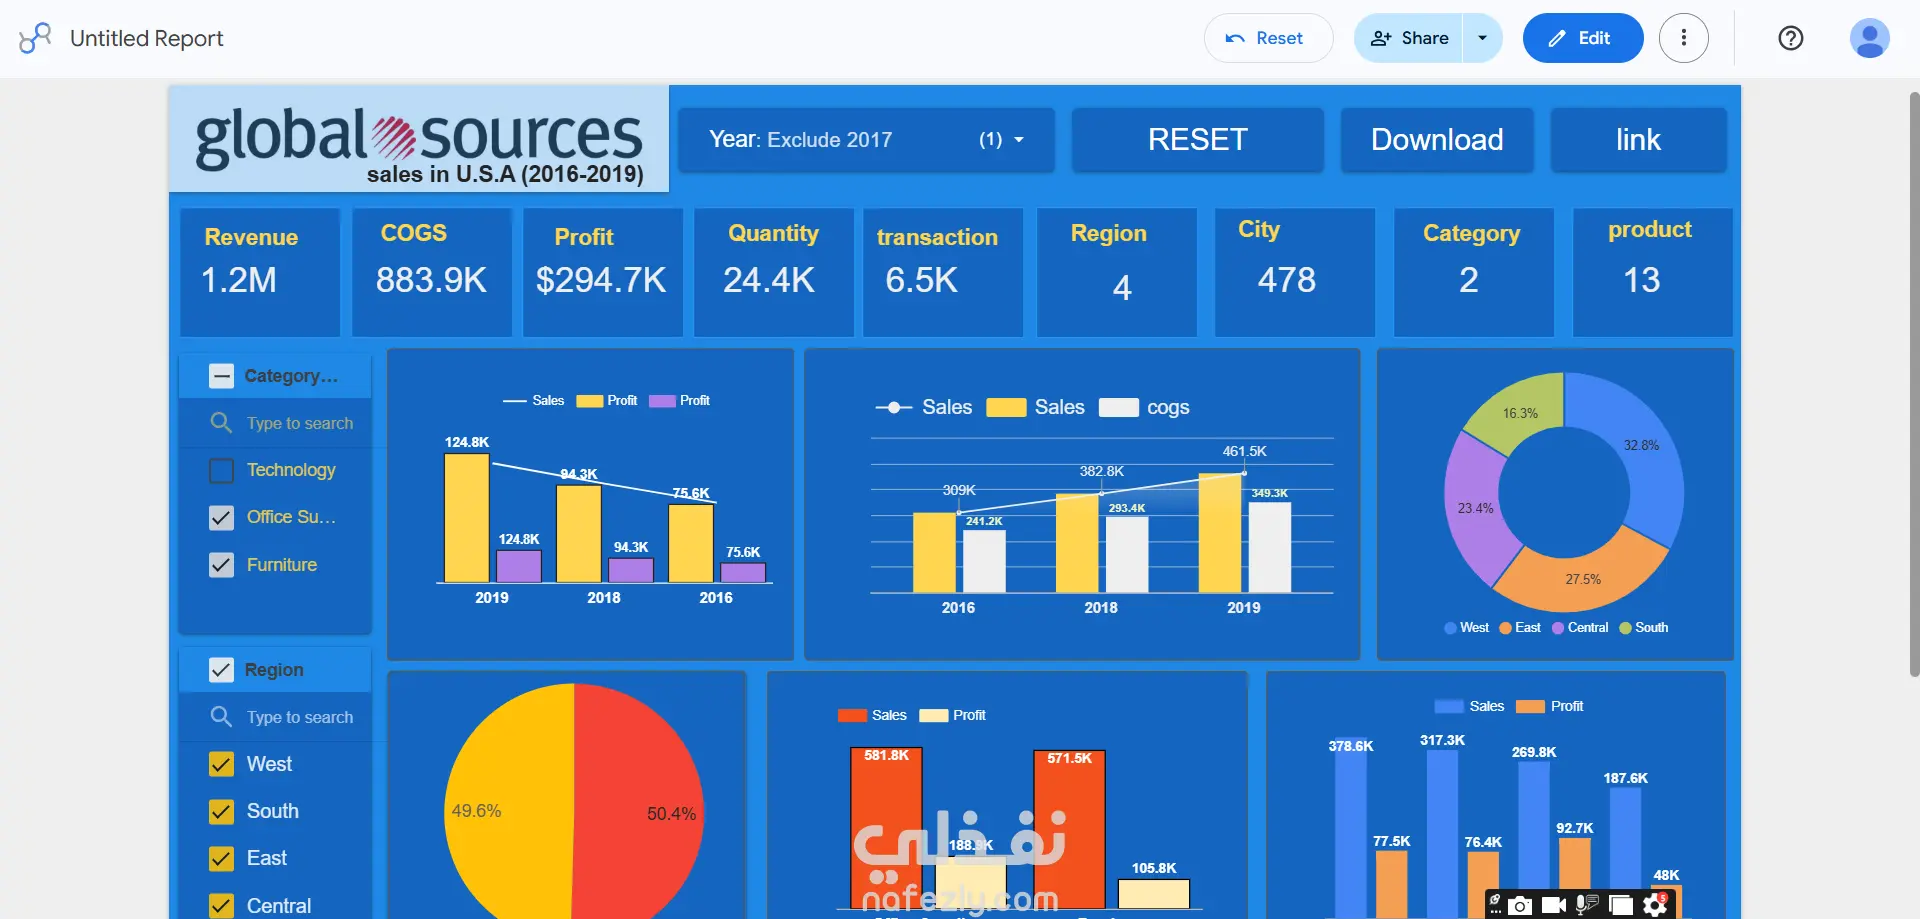Click the 124.8K yellow bar for 2019
The image size is (1920, 919).
point(467,517)
